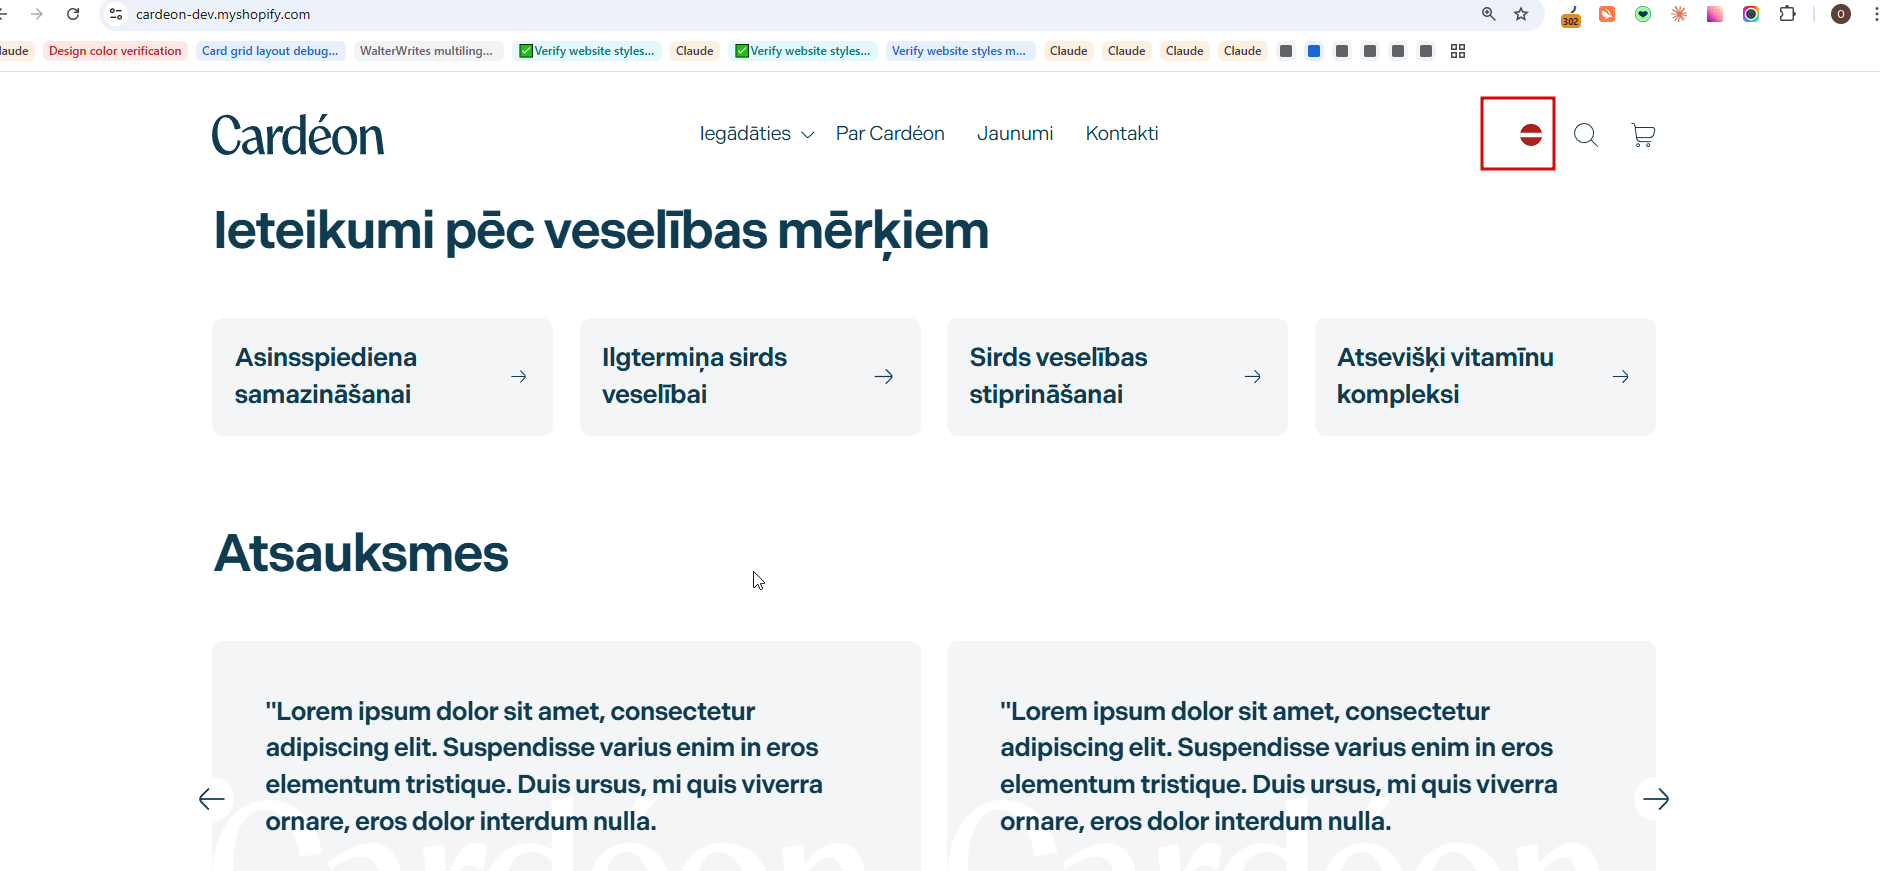Click arrow on Ilgtermiņa sirds veselībai card
Screen dimensions: 1880x871
tap(884, 377)
